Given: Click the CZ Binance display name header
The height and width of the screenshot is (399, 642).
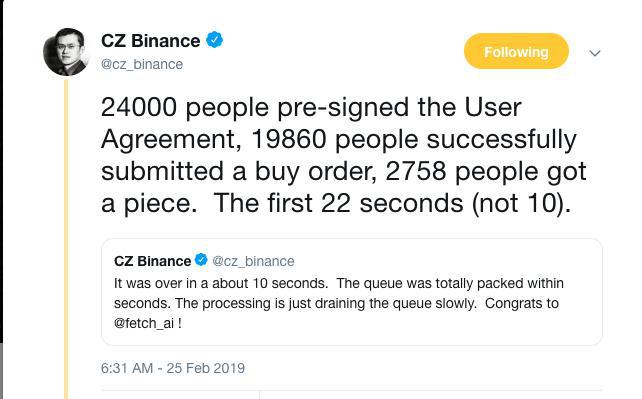Looking at the screenshot, I should pyautogui.click(x=150, y=41).
